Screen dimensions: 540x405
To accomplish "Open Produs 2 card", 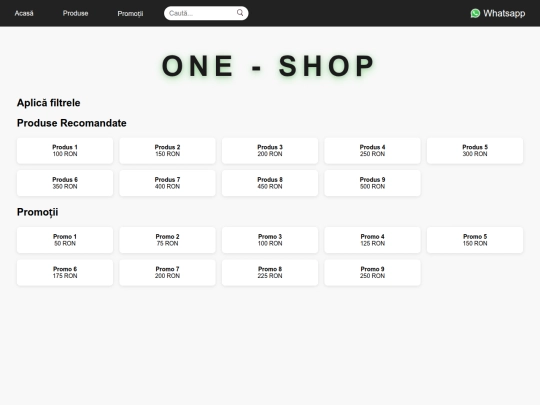I will point(167,150).
